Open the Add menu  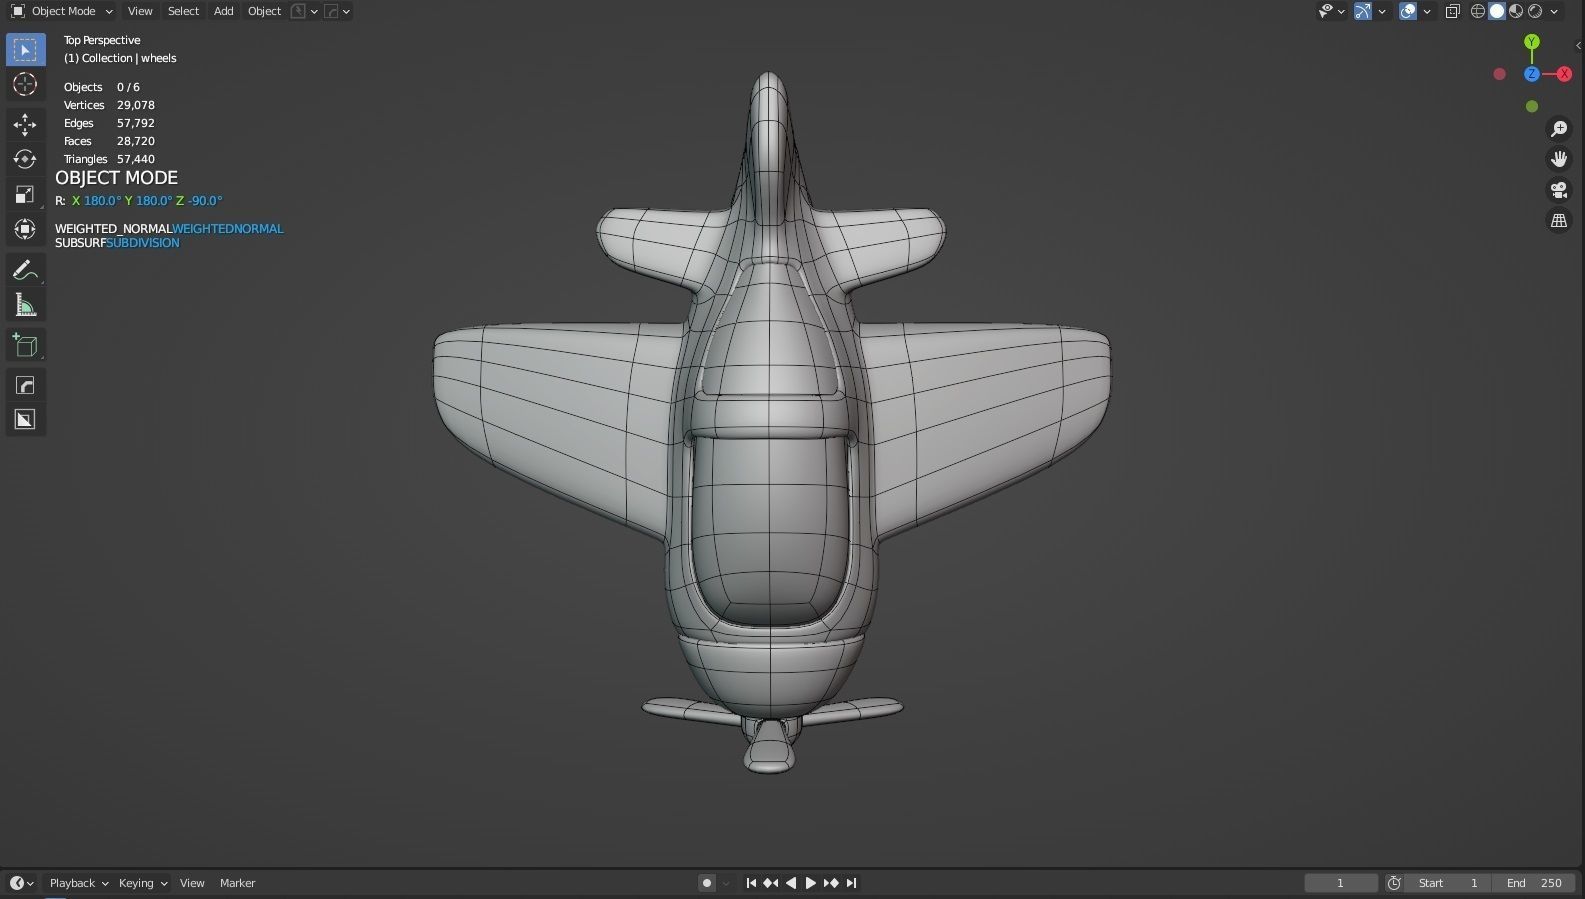click(x=224, y=11)
